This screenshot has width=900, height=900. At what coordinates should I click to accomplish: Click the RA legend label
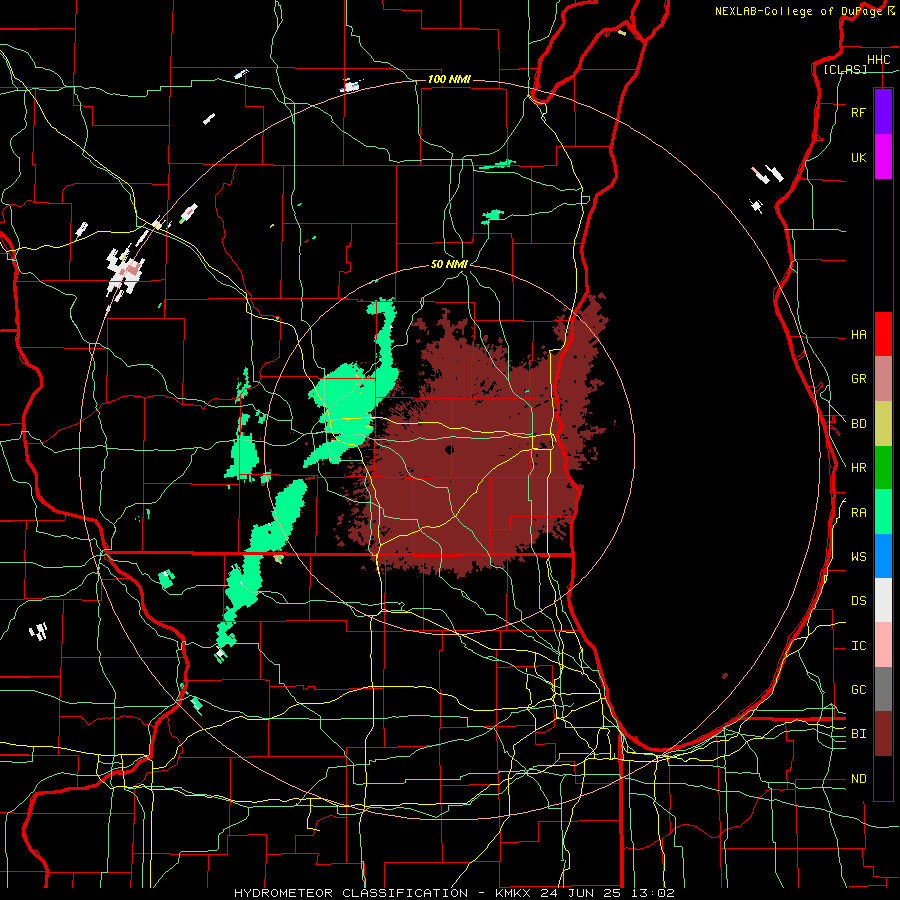pyautogui.click(x=858, y=513)
